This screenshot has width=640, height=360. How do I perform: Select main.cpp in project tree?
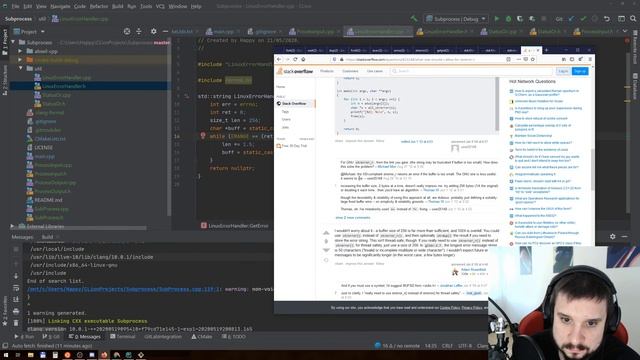click(x=44, y=156)
